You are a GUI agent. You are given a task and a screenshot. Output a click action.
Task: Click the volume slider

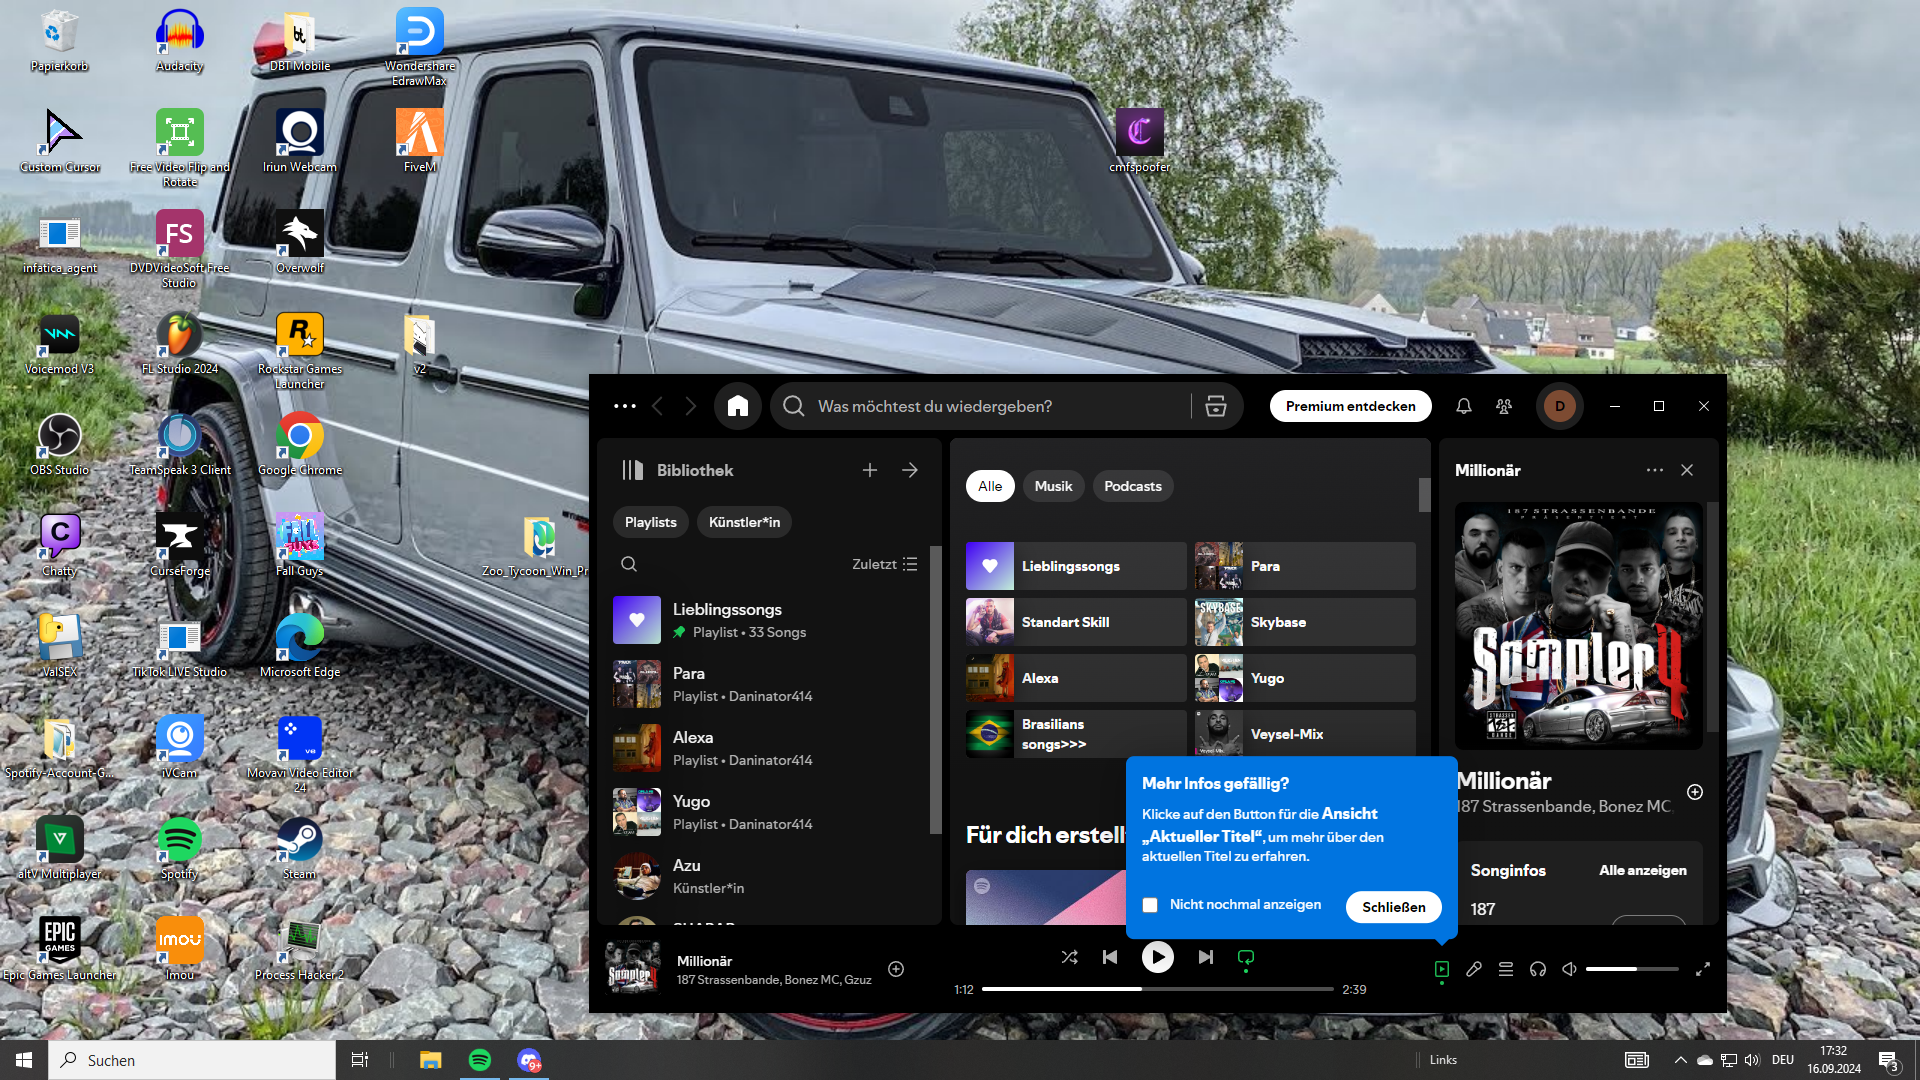click(x=1631, y=969)
